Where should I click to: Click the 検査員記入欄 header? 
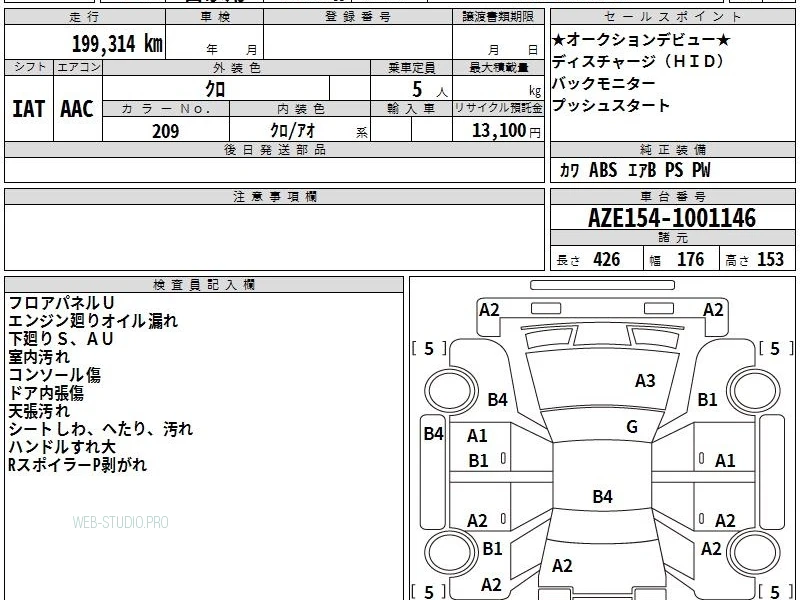pos(204,285)
